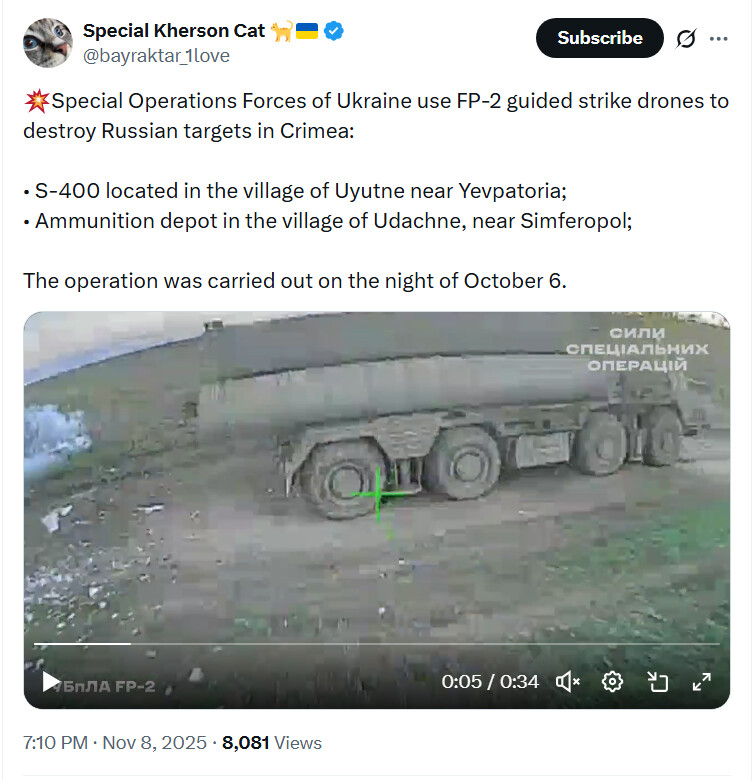Click the @bayraktar_1love handle
The width and height of the screenshot is (754, 781).
coord(156,55)
